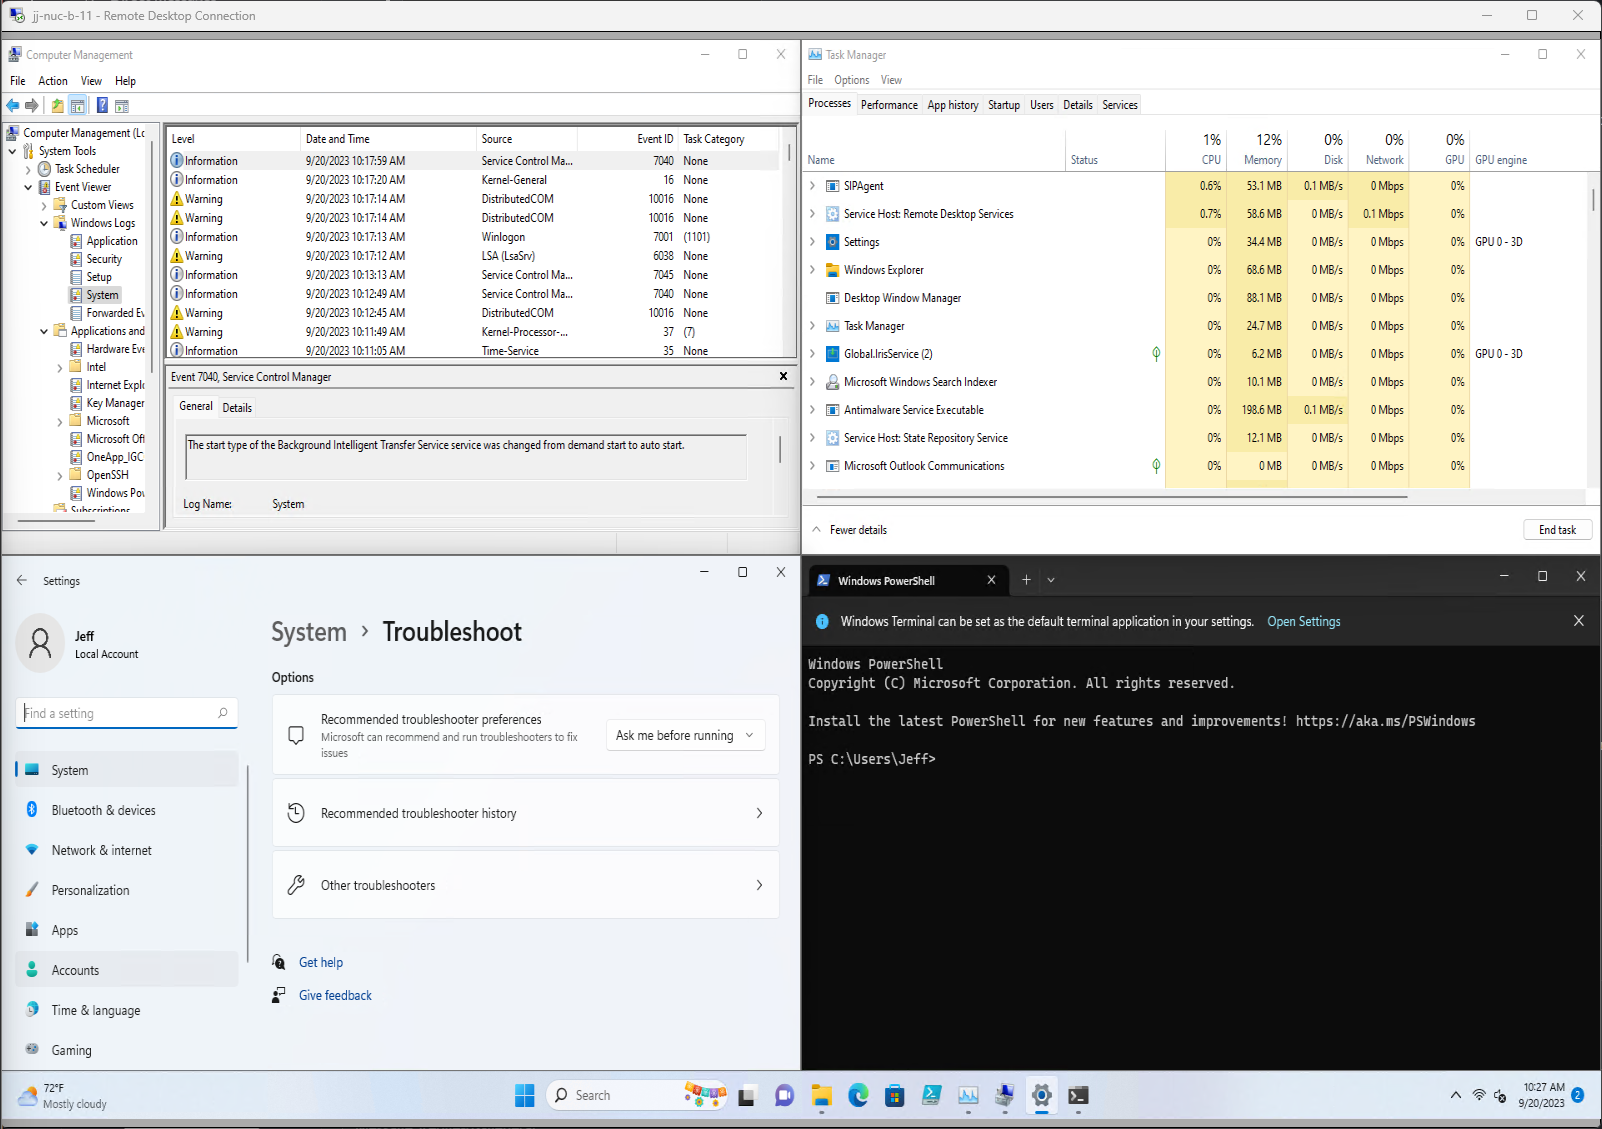Open Accounts in Settings sidebar
Viewport: 1602px width, 1129px height.
127,970
